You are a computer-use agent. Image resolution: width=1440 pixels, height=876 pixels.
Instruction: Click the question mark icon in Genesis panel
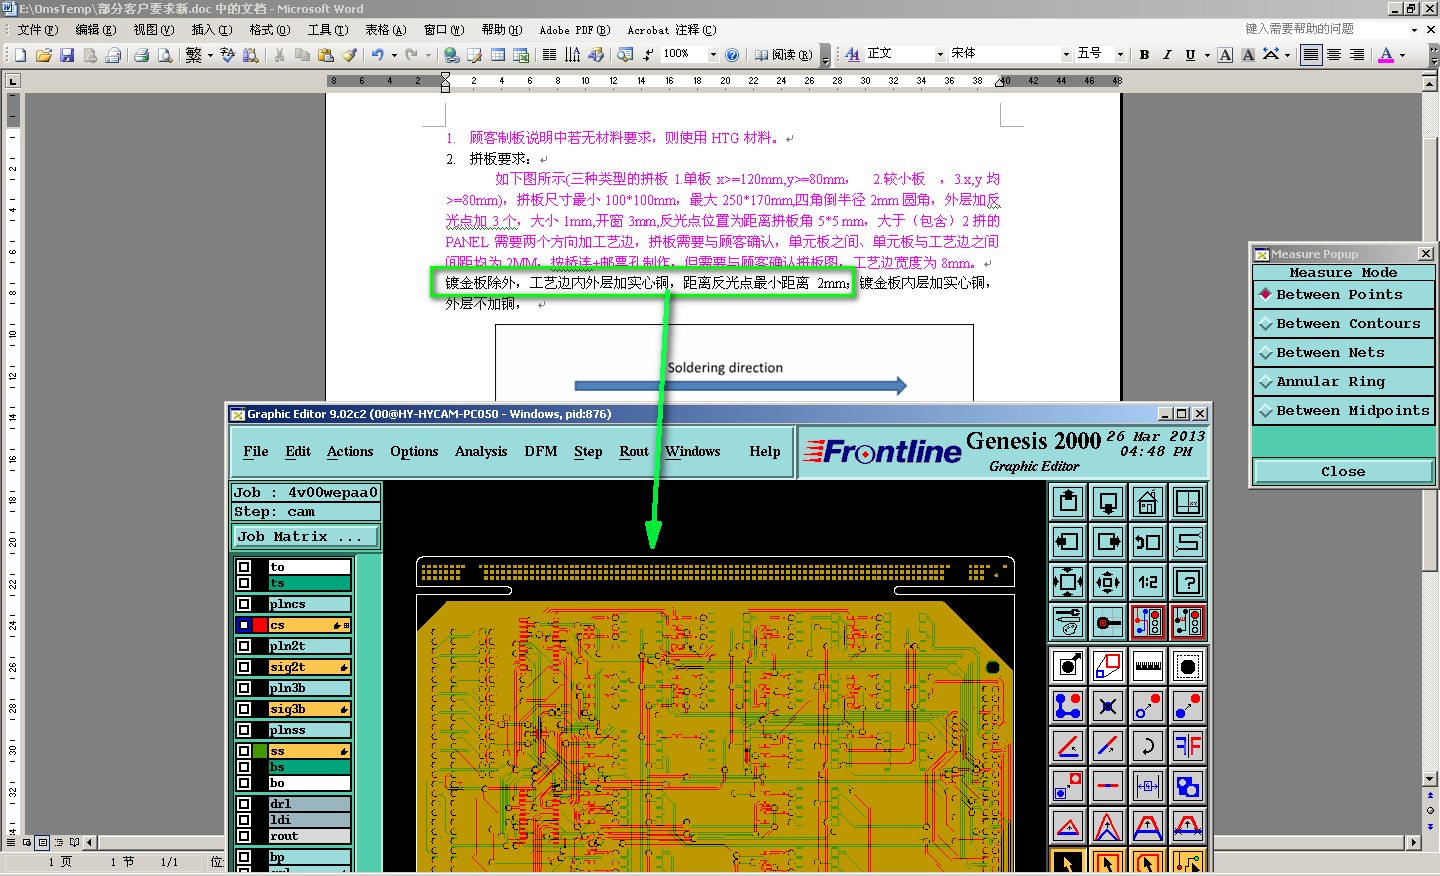click(1188, 582)
